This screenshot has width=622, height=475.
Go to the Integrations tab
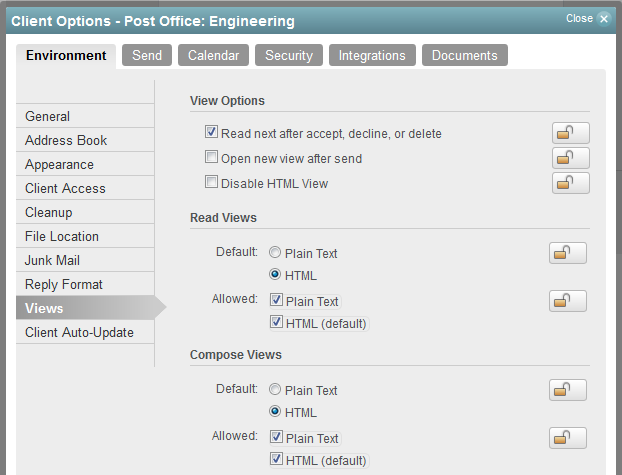coord(372,56)
